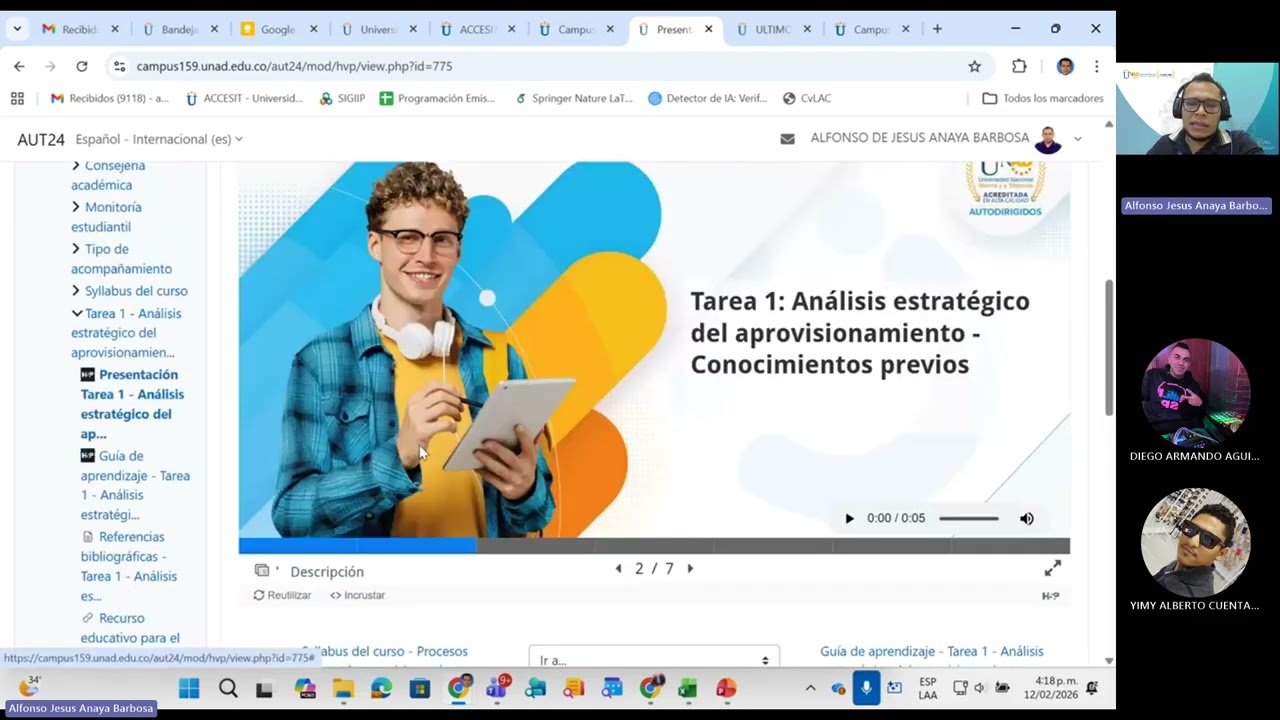1280x720 pixels.
Task: Bookmark this page with the star
Action: (974, 66)
